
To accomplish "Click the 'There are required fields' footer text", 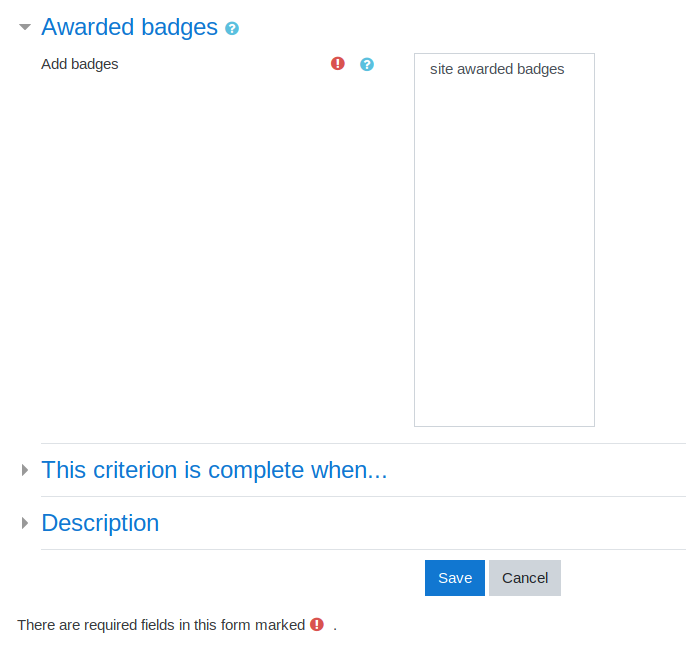I will tap(161, 625).
